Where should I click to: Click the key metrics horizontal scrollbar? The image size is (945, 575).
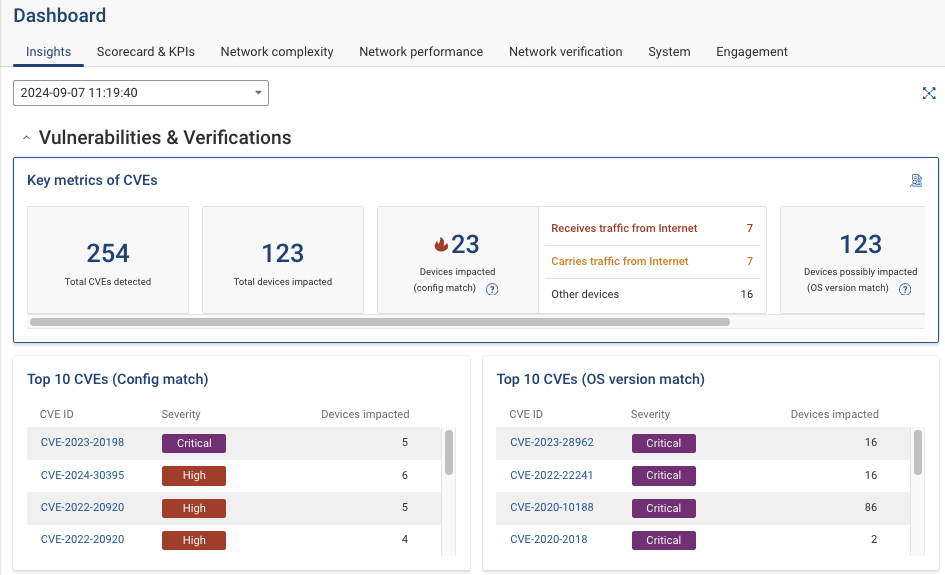(x=380, y=323)
